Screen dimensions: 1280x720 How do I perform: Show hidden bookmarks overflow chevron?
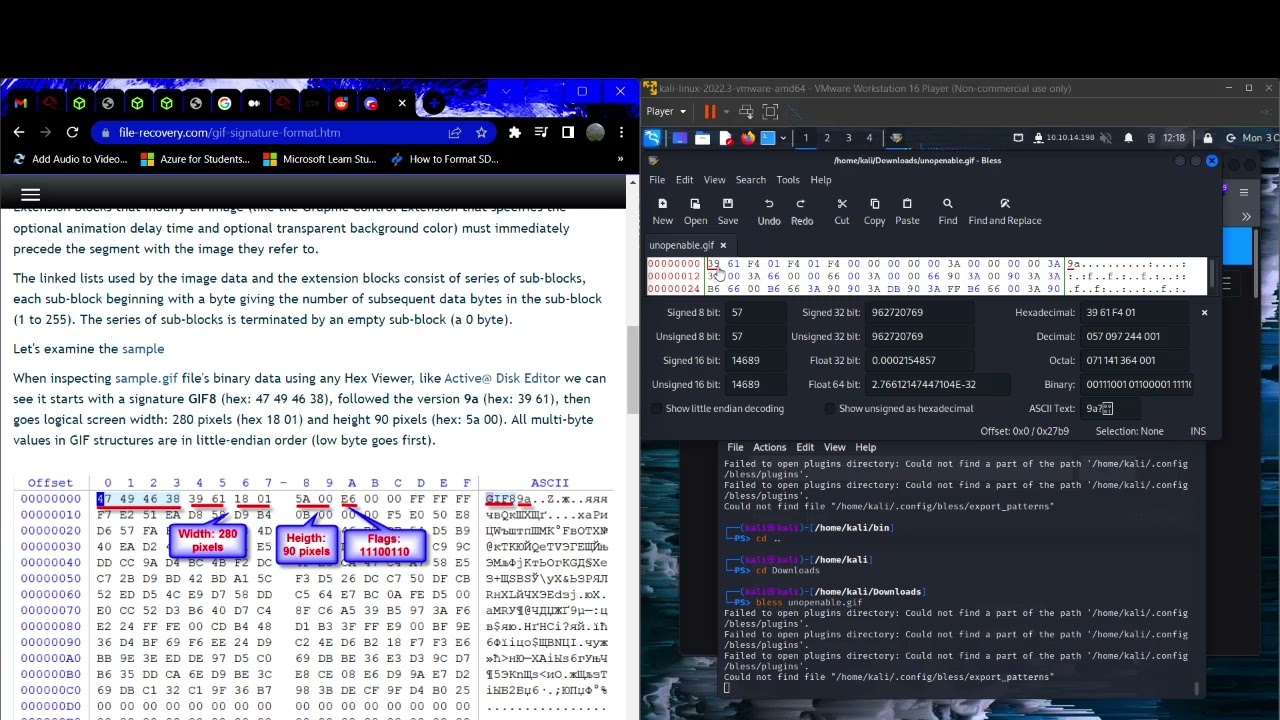pyautogui.click(x=620, y=159)
